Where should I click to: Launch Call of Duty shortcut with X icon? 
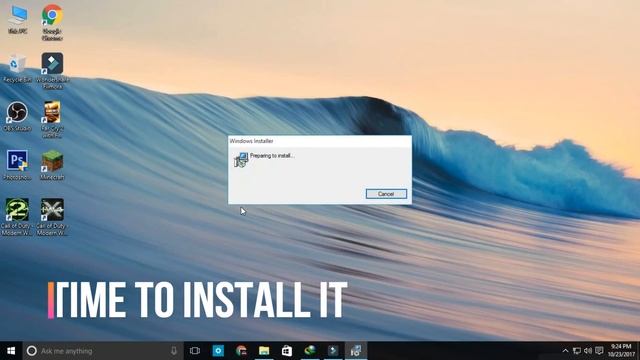pos(52,217)
